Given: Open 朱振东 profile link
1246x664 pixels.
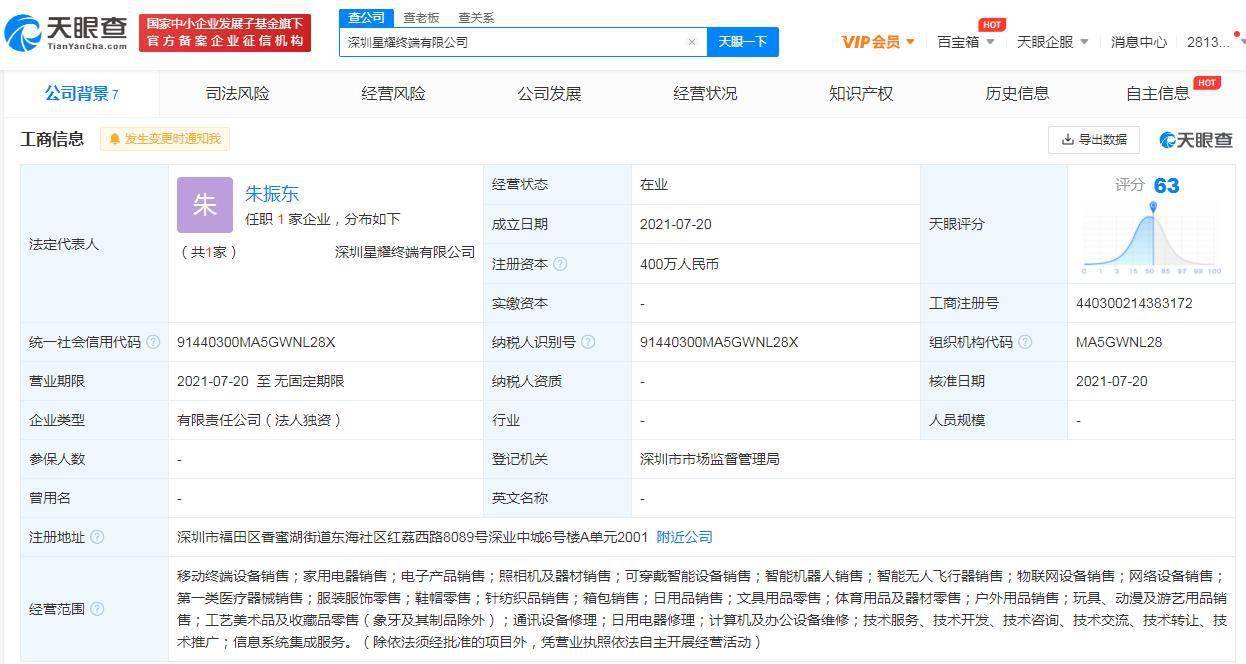Looking at the screenshot, I should pos(272,193).
